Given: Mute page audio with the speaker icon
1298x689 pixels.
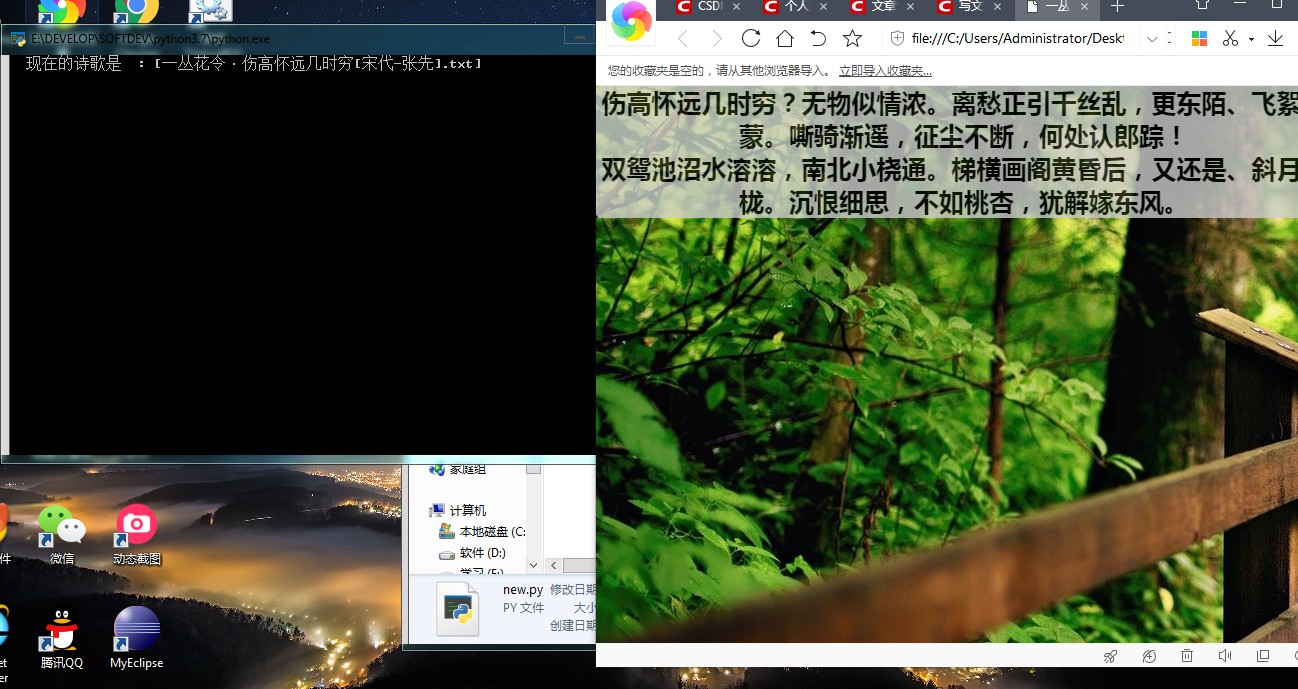Looking at the screenshot, I should 1224,656.
